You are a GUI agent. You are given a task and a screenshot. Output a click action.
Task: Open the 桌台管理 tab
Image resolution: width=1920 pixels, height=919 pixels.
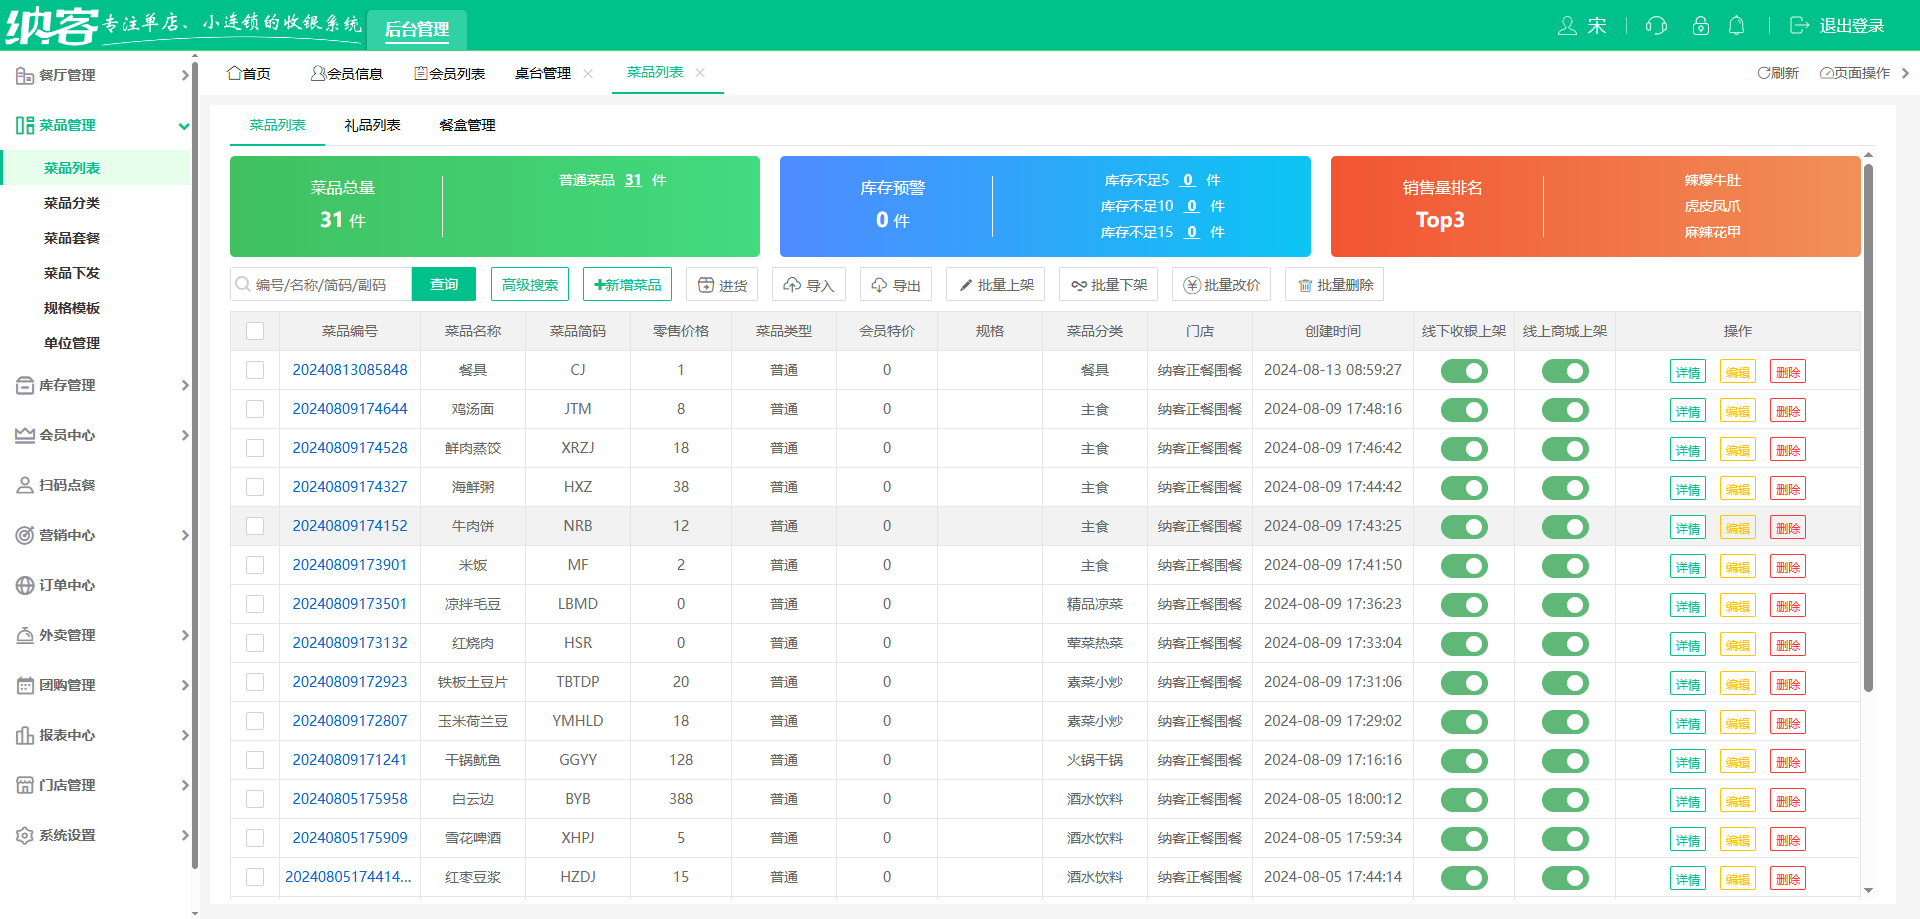[x=543, y=72]
